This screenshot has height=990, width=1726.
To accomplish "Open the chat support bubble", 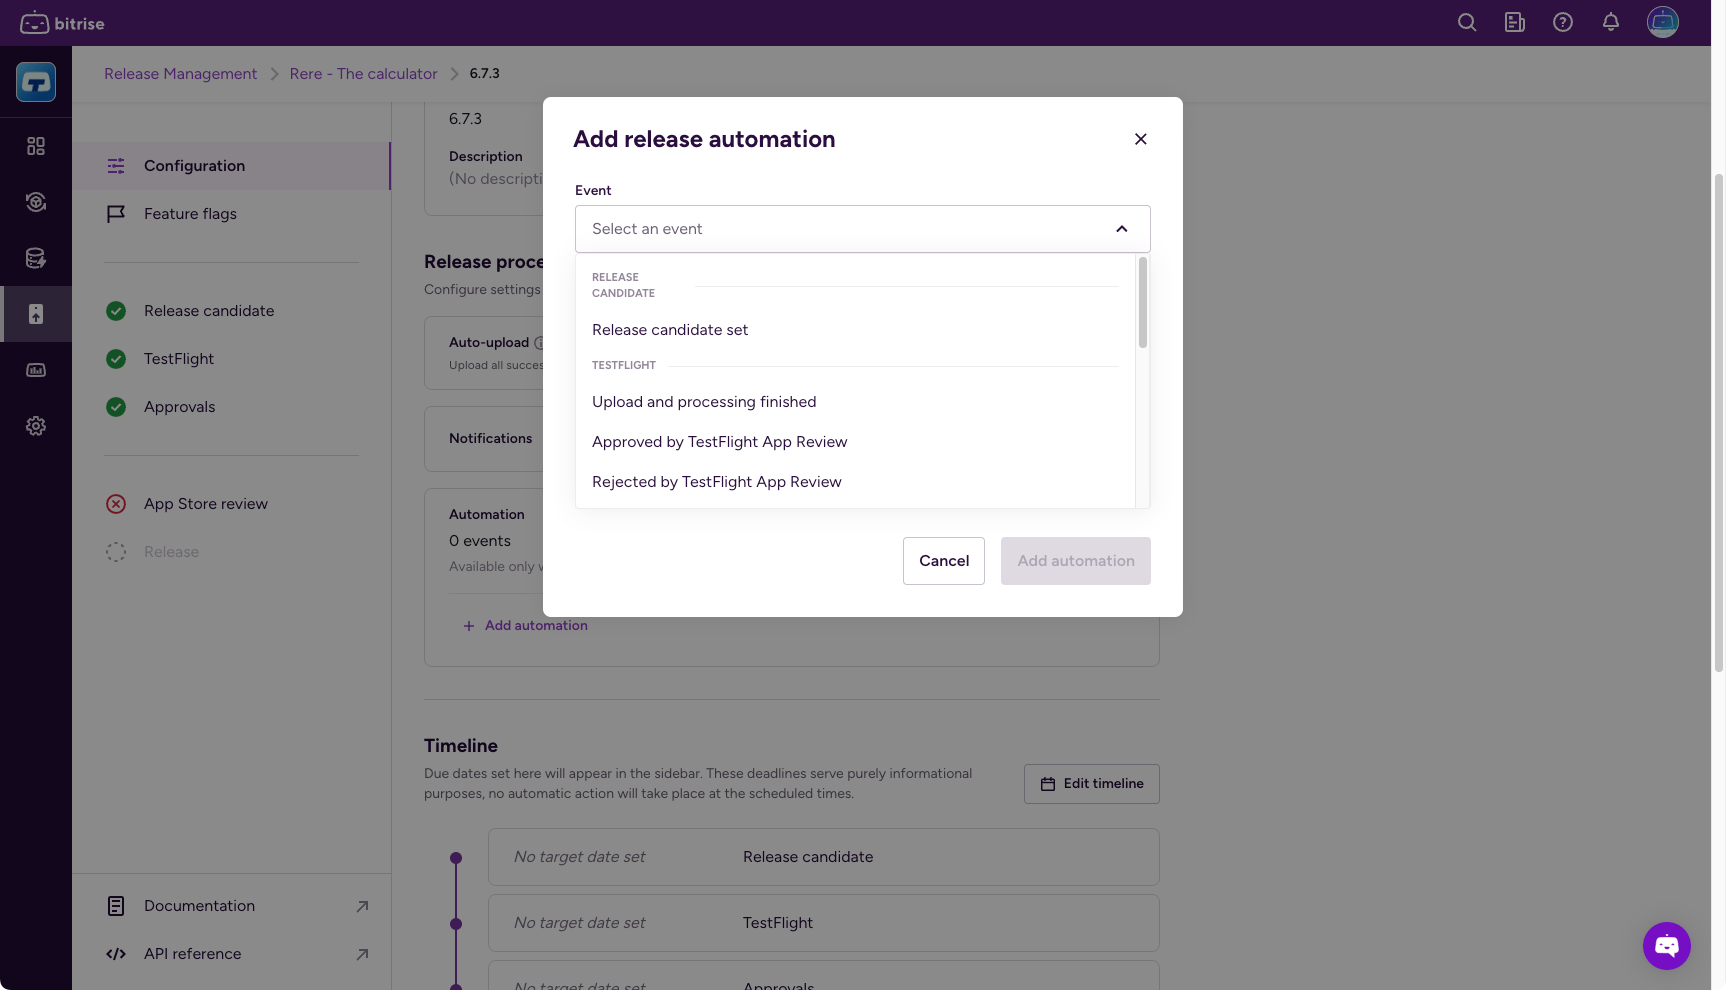I will point(1666,945).
